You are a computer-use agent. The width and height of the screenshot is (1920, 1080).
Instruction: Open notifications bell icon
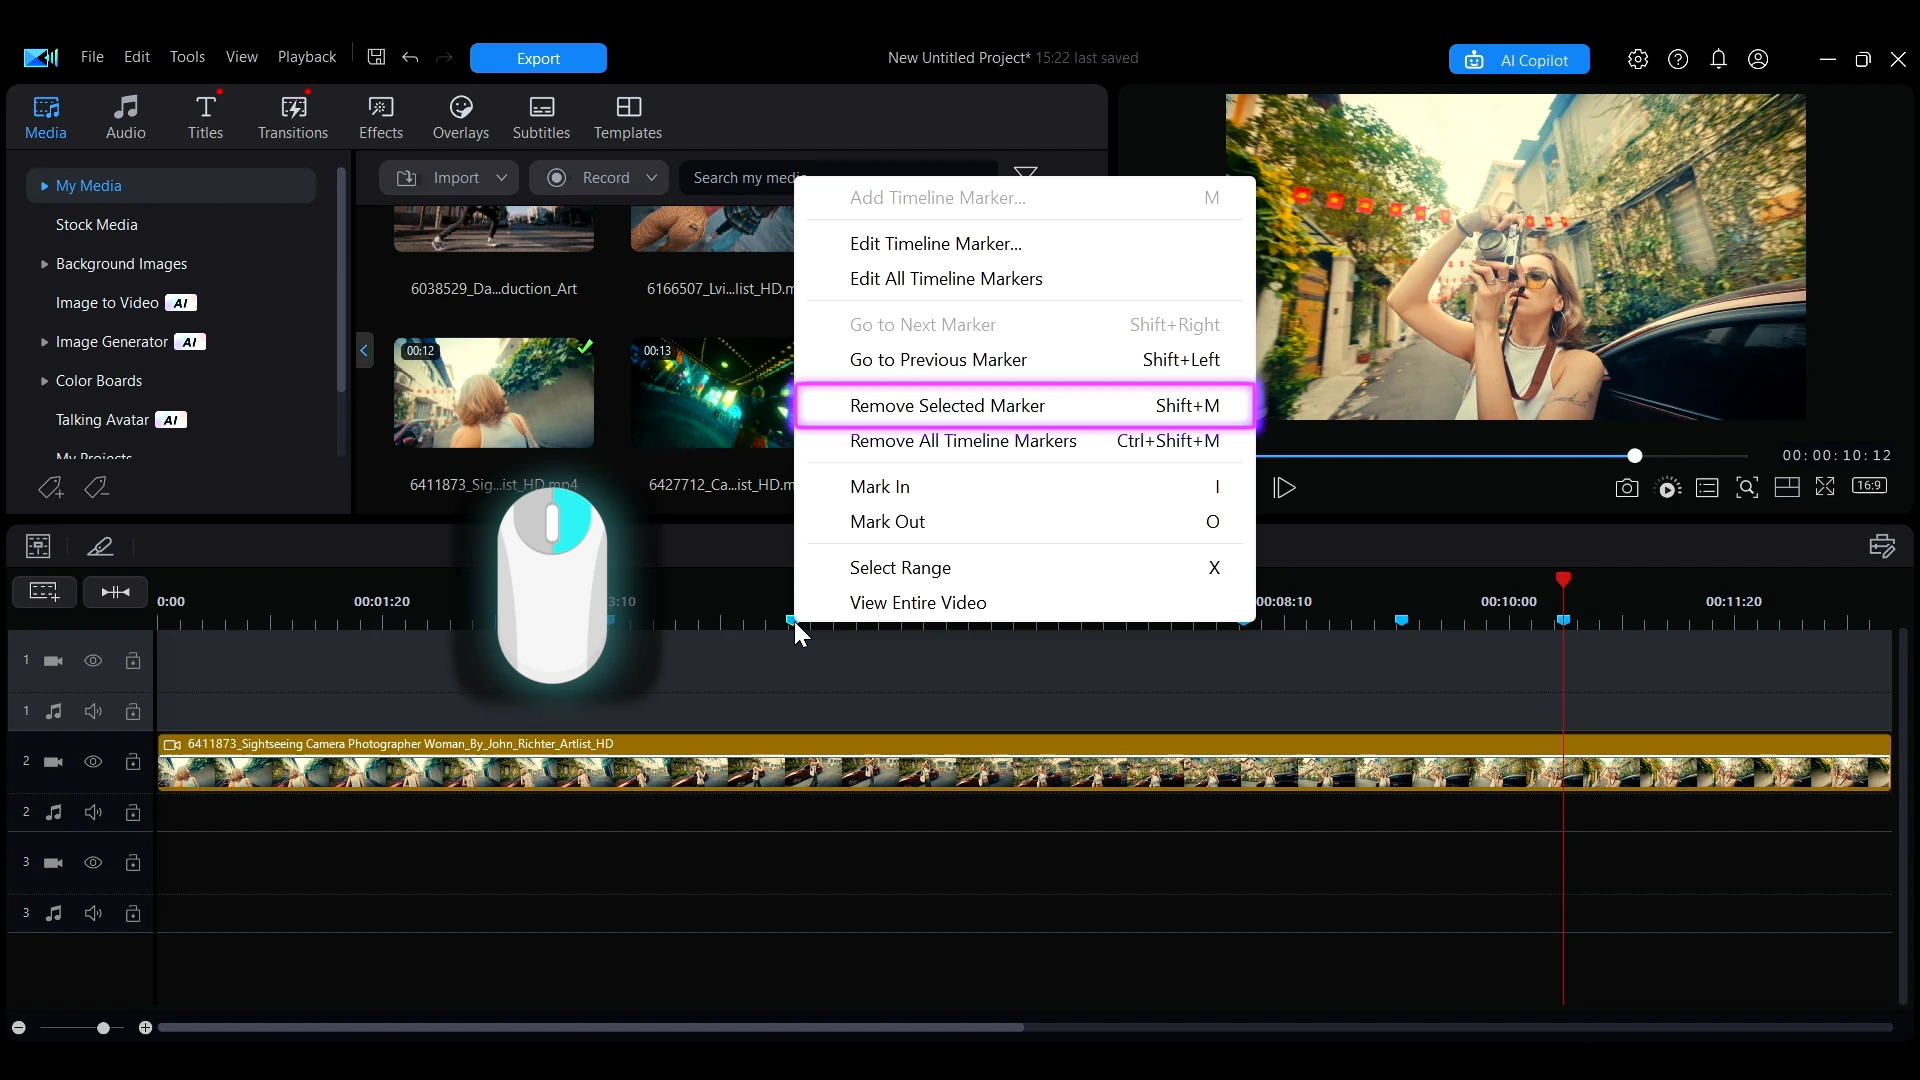click(1718, 59)
